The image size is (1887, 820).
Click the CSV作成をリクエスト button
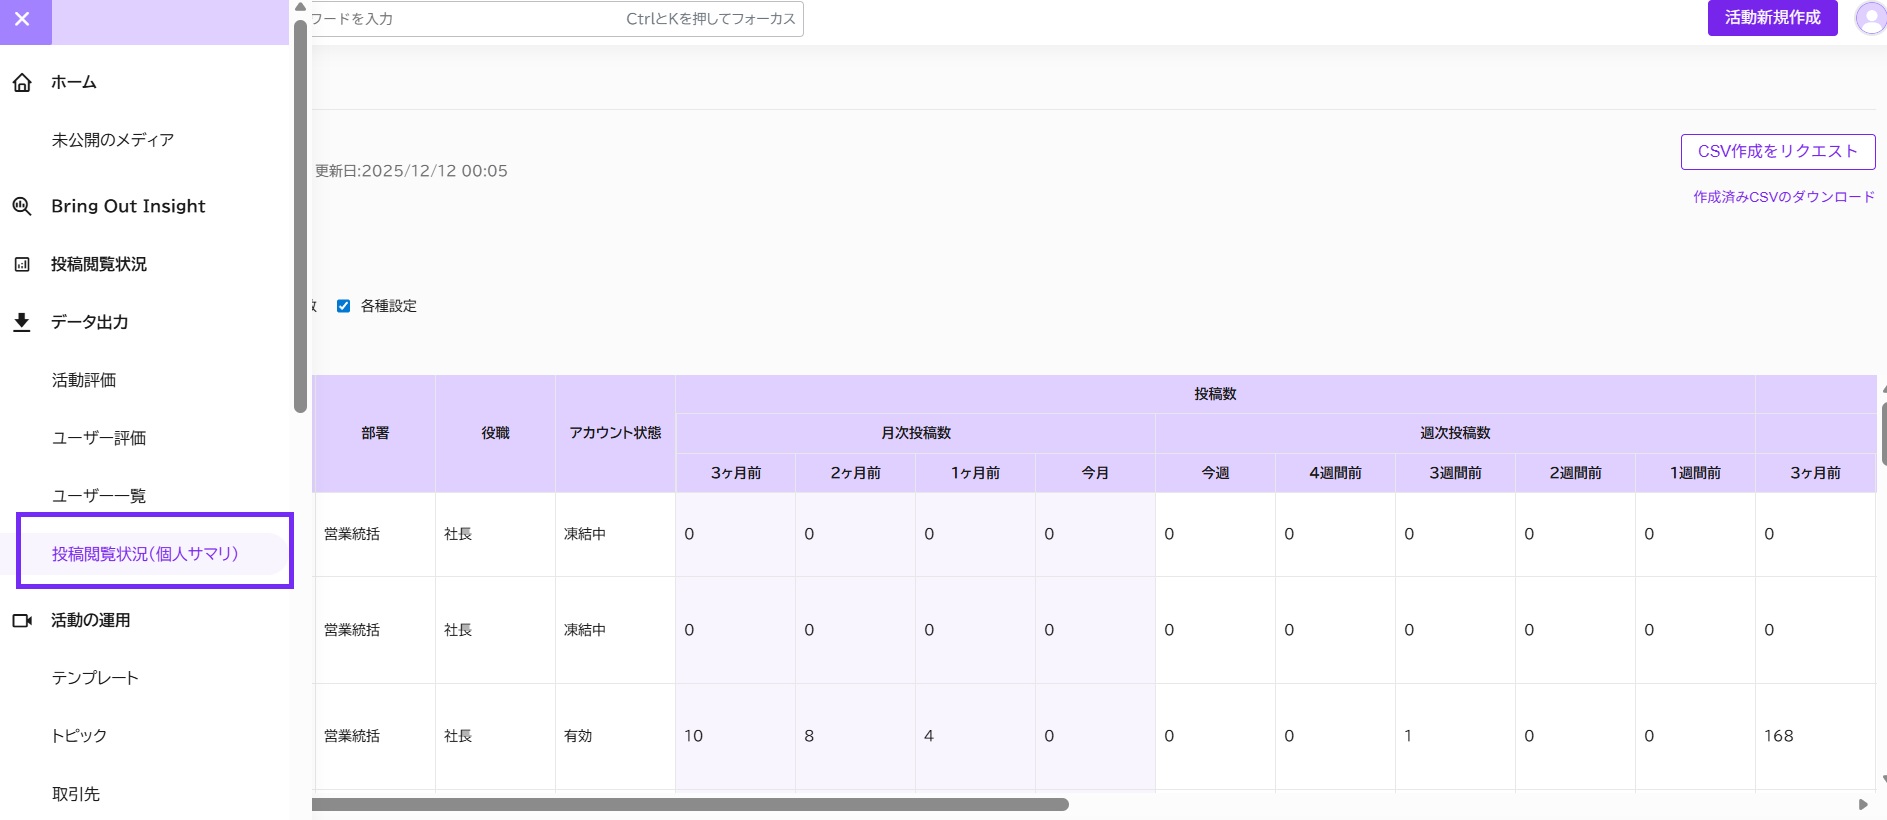pyautogui.click(x=1778, y=152)
